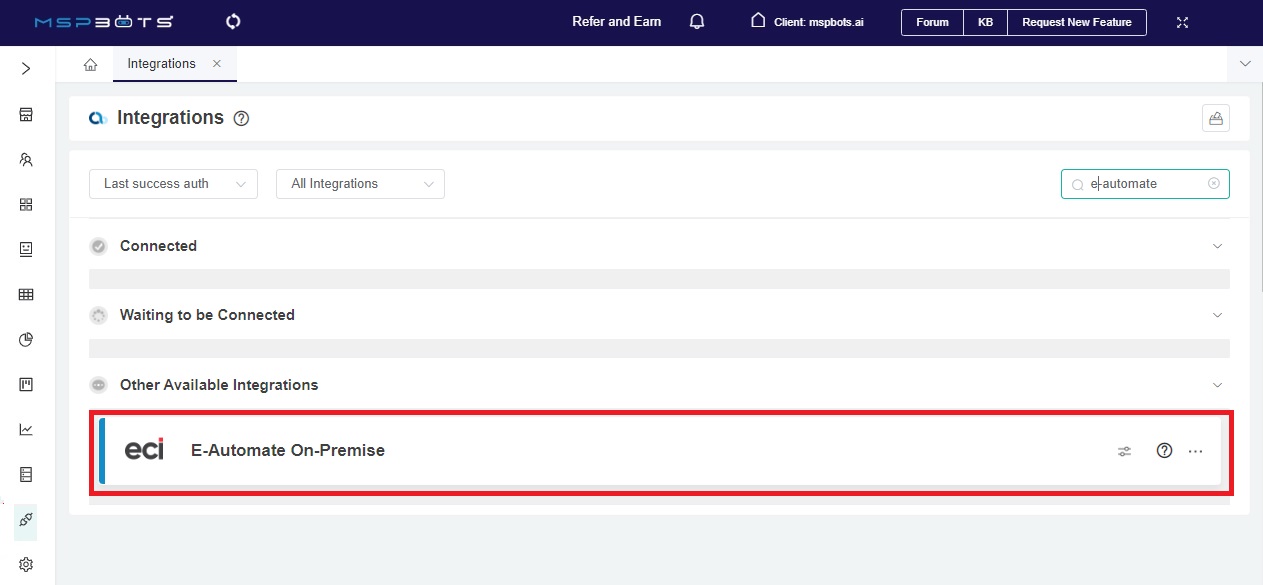This screenshot has width=1263, height=585.
Task: Click the Integrations plug icon in sidebar
Action: click(26, 520)
